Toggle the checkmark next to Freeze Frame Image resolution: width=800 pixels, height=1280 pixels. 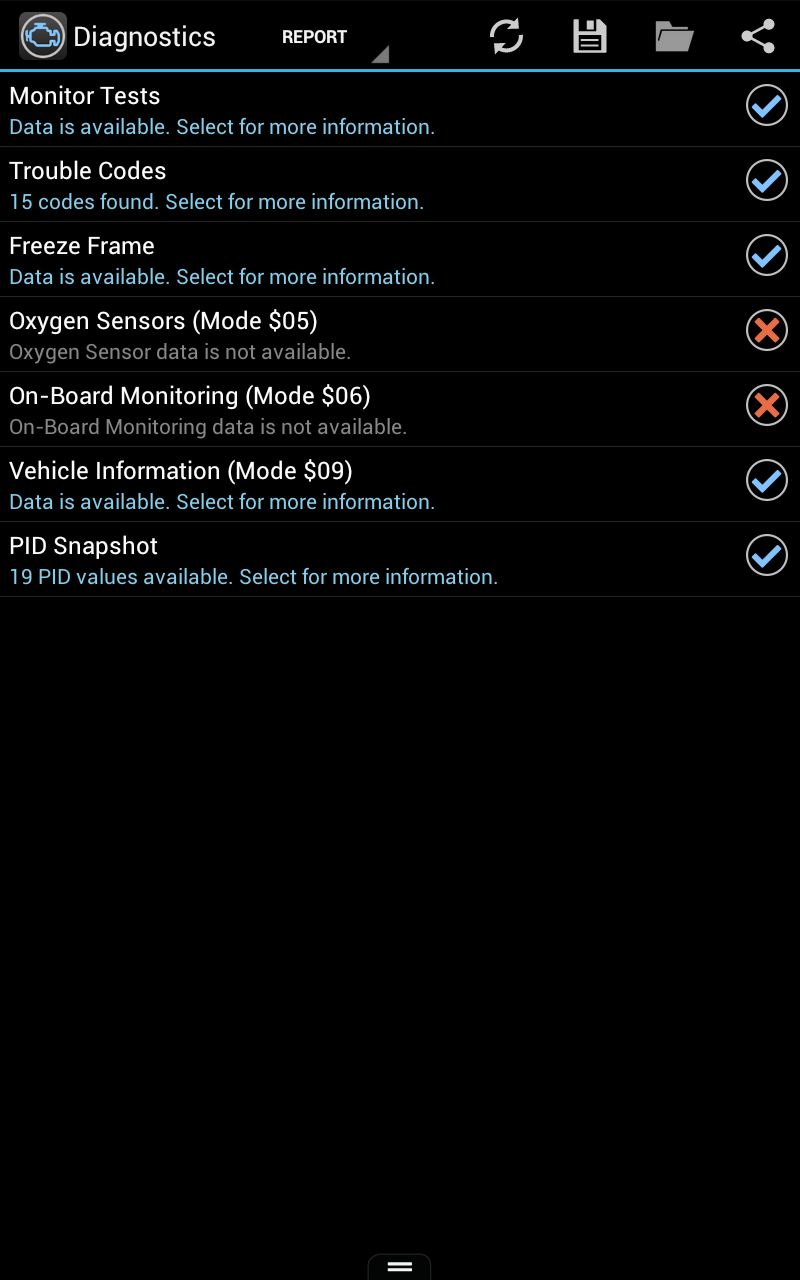click(766, 255)
